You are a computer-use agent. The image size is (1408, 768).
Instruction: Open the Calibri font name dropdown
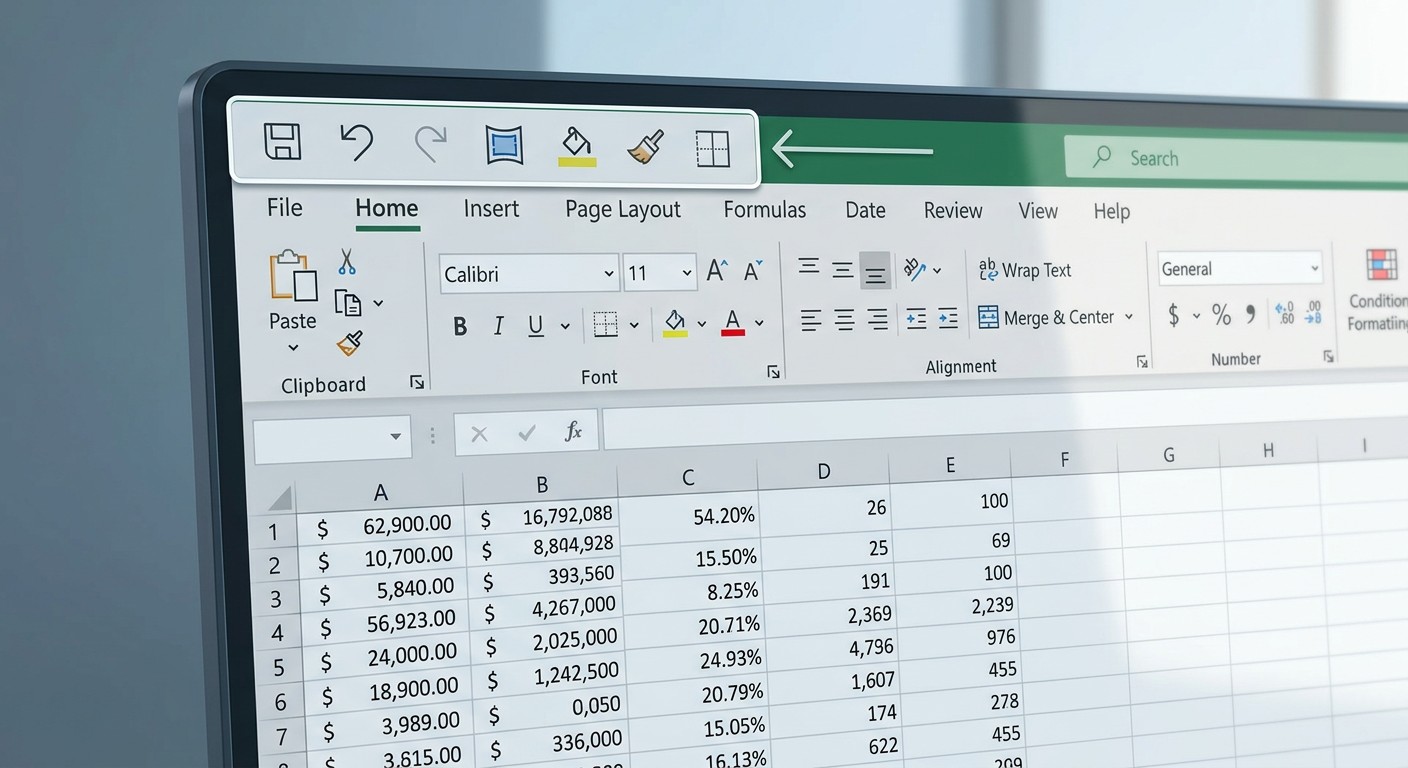609,273
